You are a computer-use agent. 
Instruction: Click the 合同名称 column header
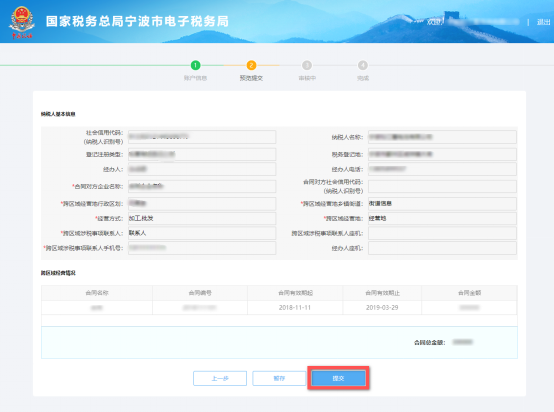coord(97,293)
